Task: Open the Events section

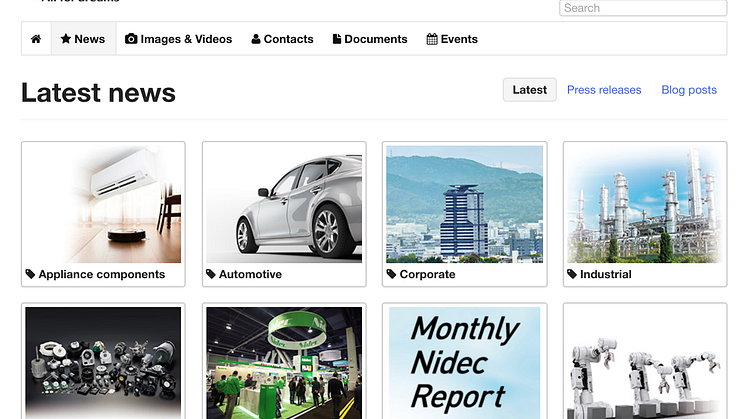Action: click(x=452, y=39)
